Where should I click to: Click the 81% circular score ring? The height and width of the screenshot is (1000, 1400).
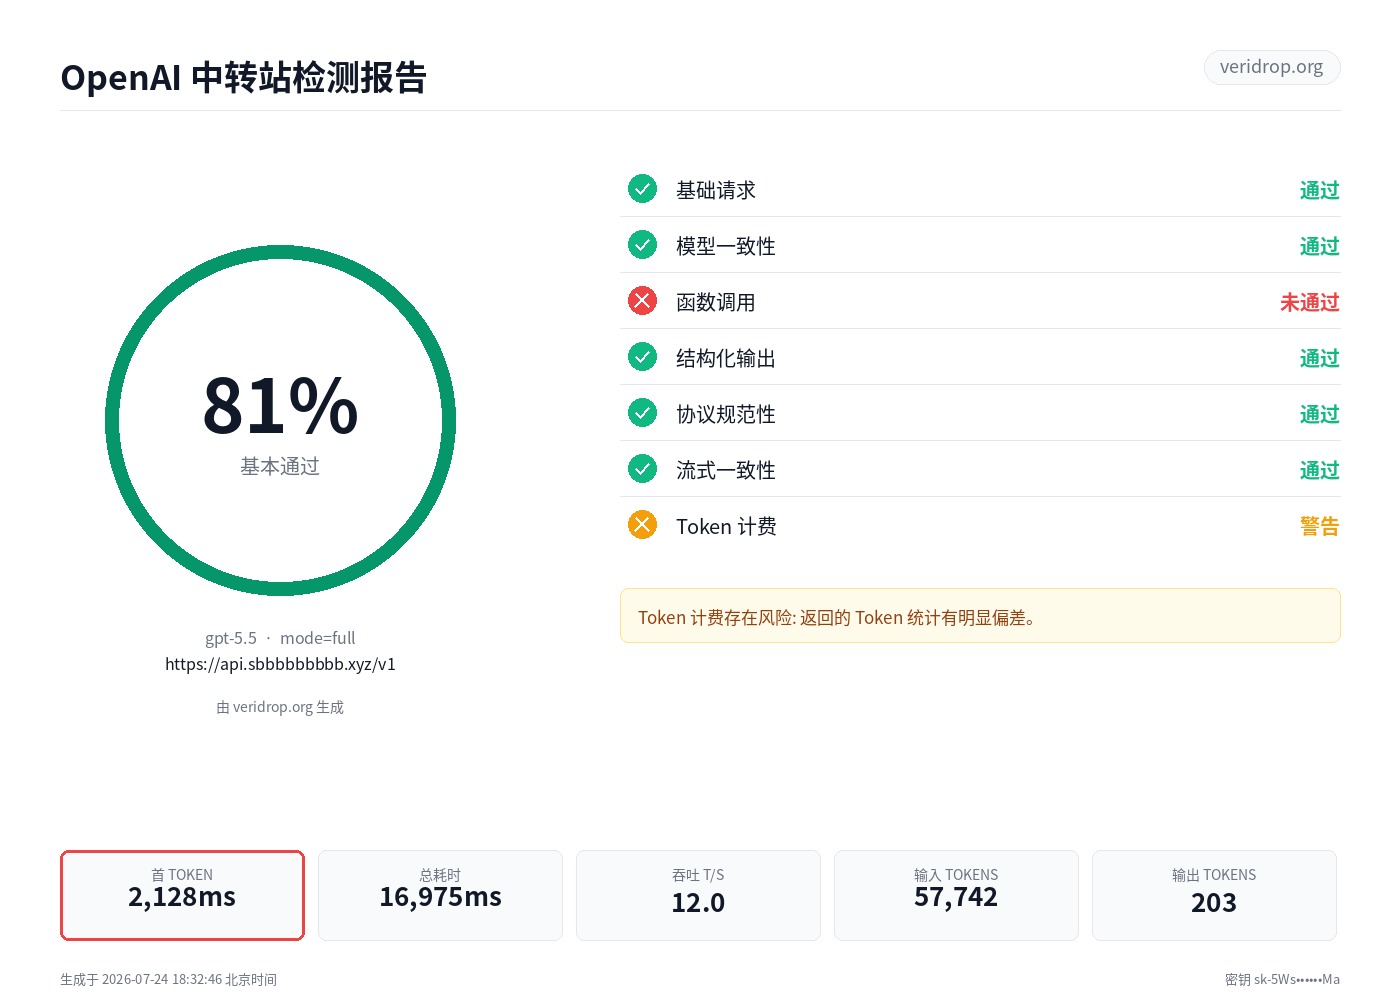pyautogui.click(x=280, y=421)
